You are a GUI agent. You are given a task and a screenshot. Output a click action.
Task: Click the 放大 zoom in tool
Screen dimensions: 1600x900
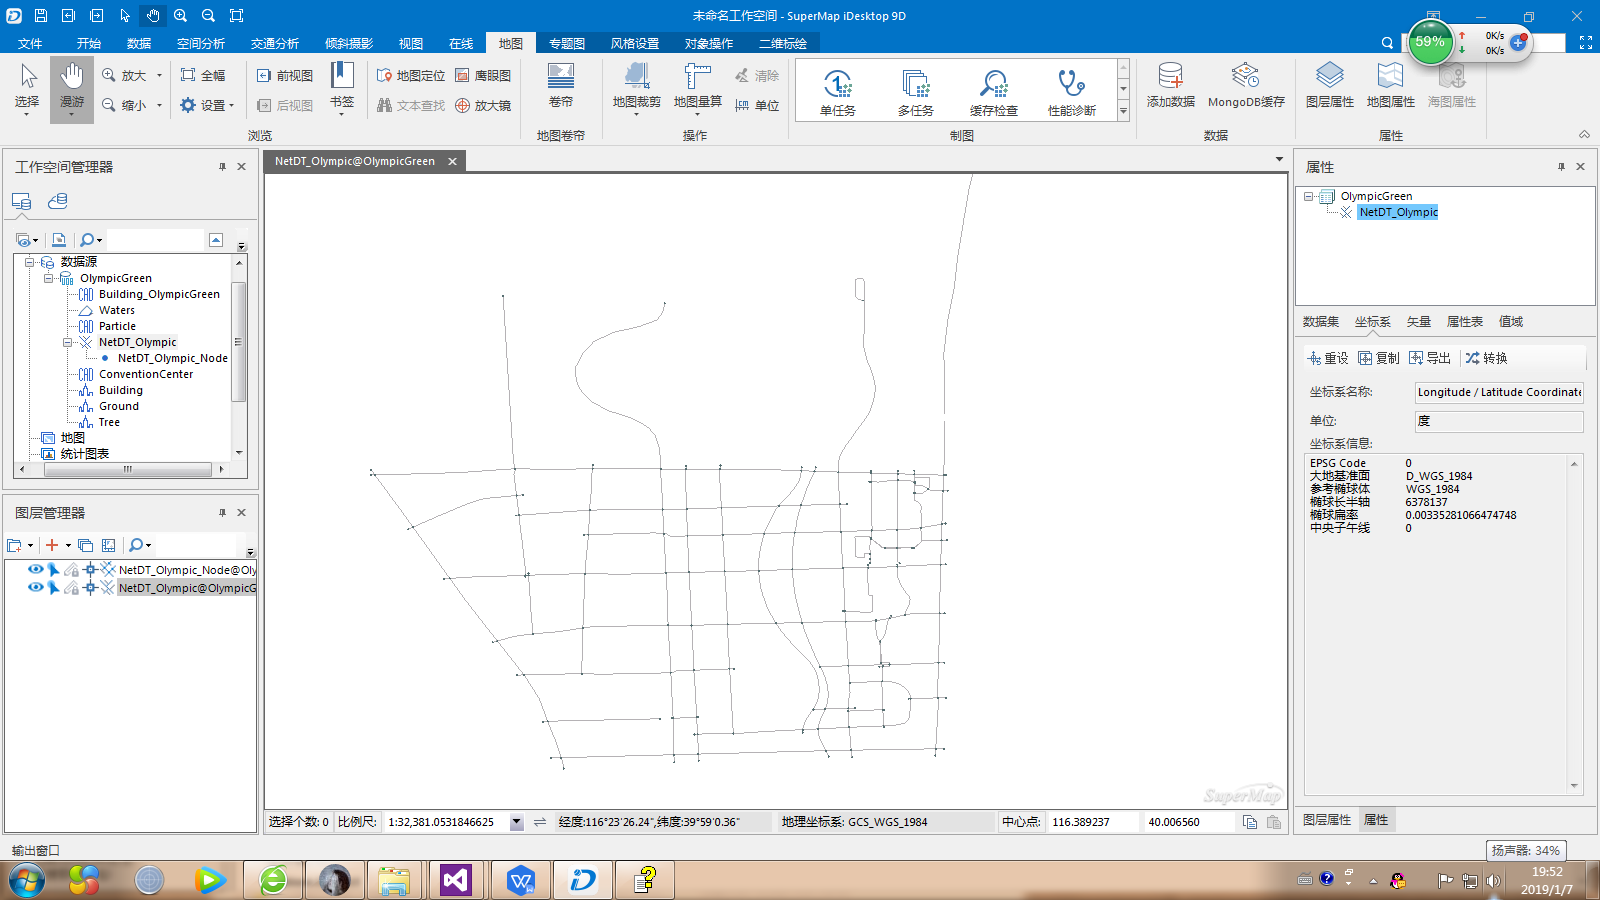124,75
